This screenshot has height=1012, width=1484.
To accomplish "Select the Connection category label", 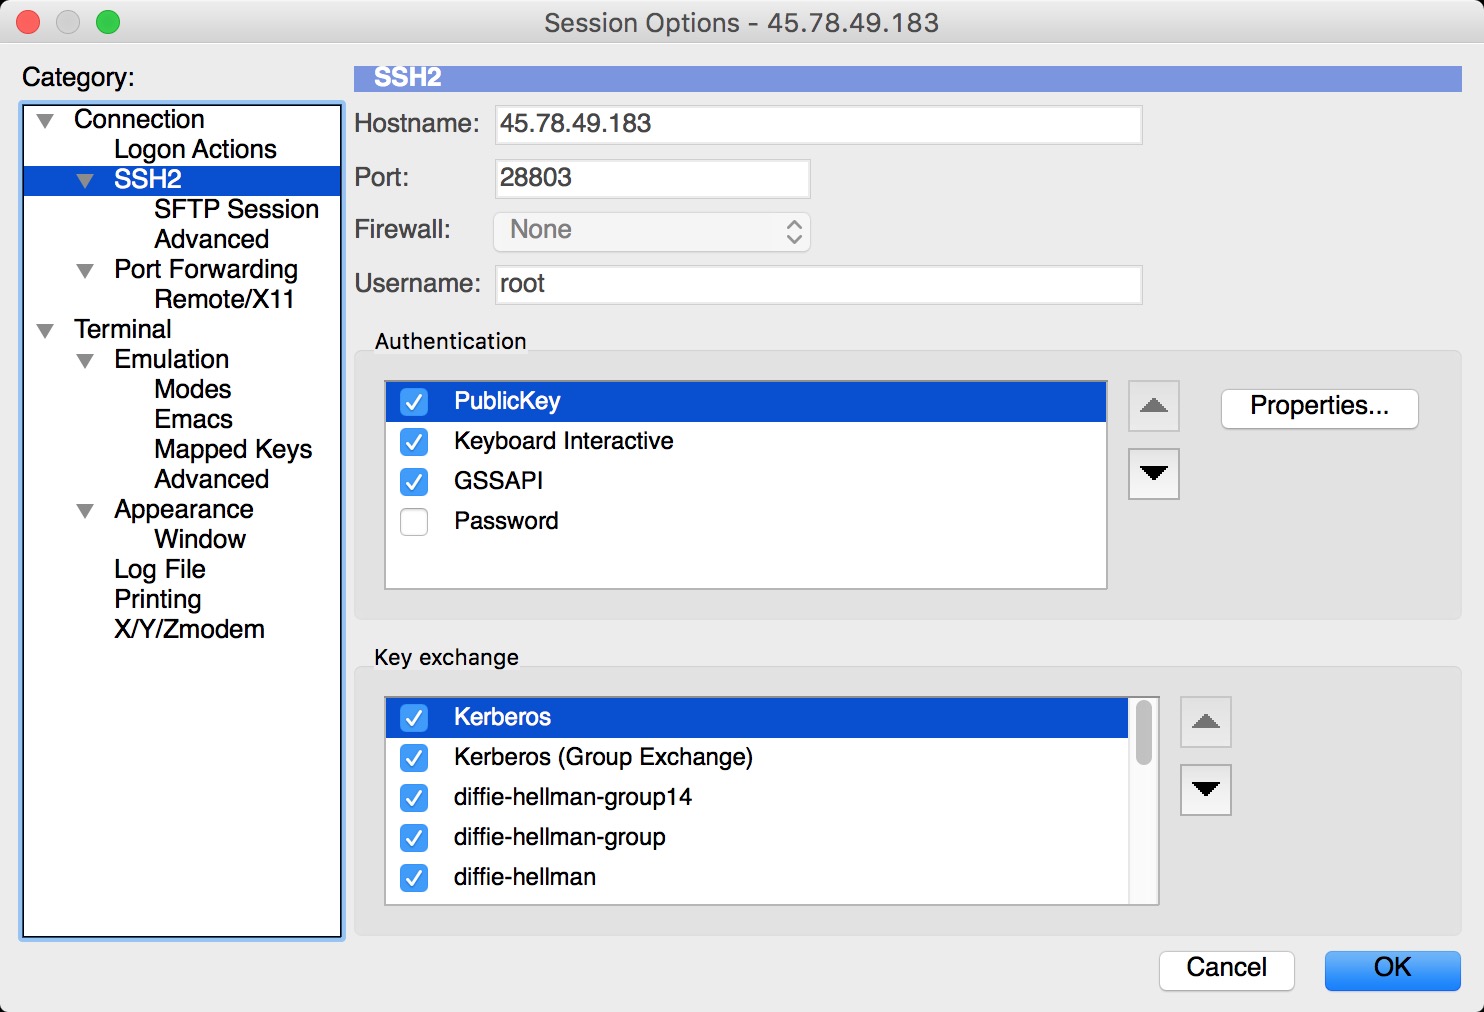I will coord(139,119).
